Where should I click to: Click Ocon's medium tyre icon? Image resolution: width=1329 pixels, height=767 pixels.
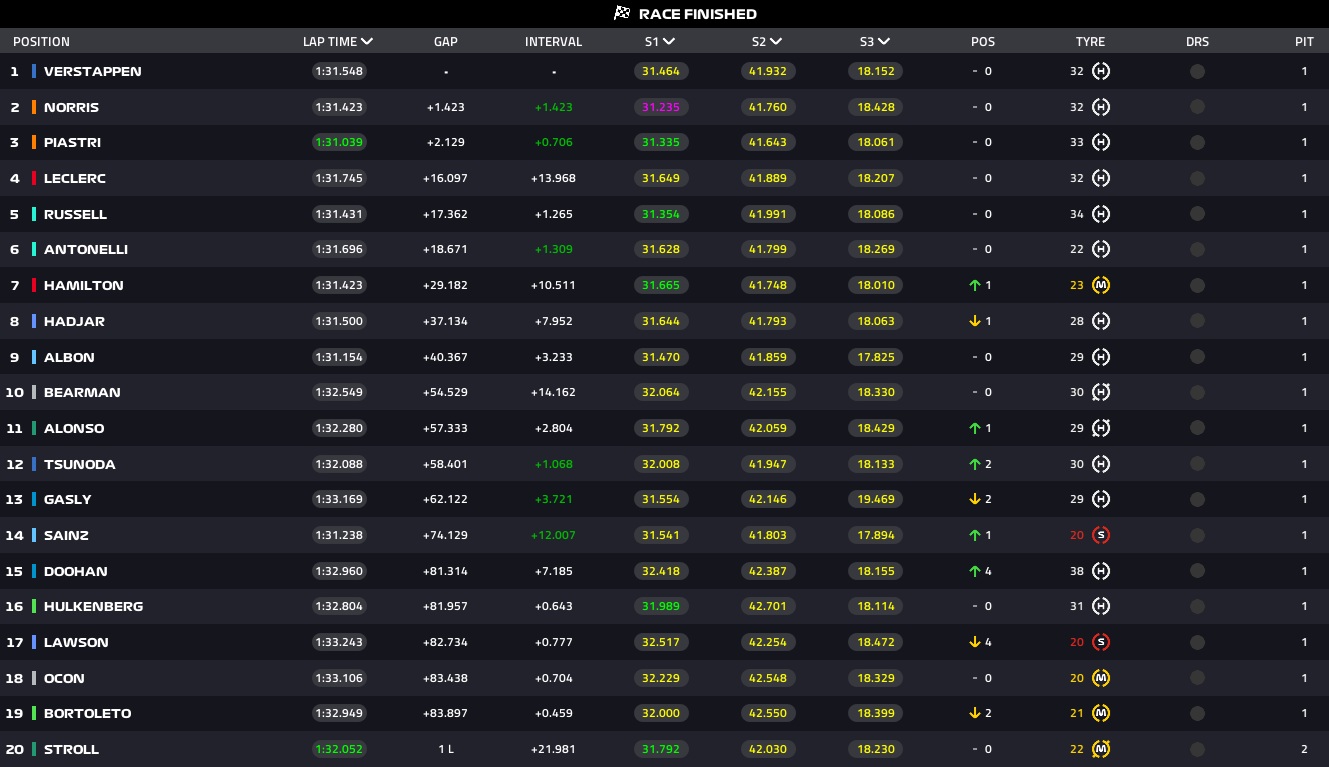click(1101, 678)
